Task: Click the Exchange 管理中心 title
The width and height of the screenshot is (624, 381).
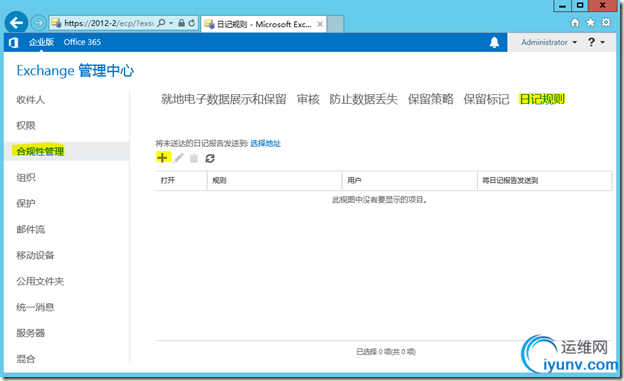Action: pyautogui.click(x=75, y=71)
